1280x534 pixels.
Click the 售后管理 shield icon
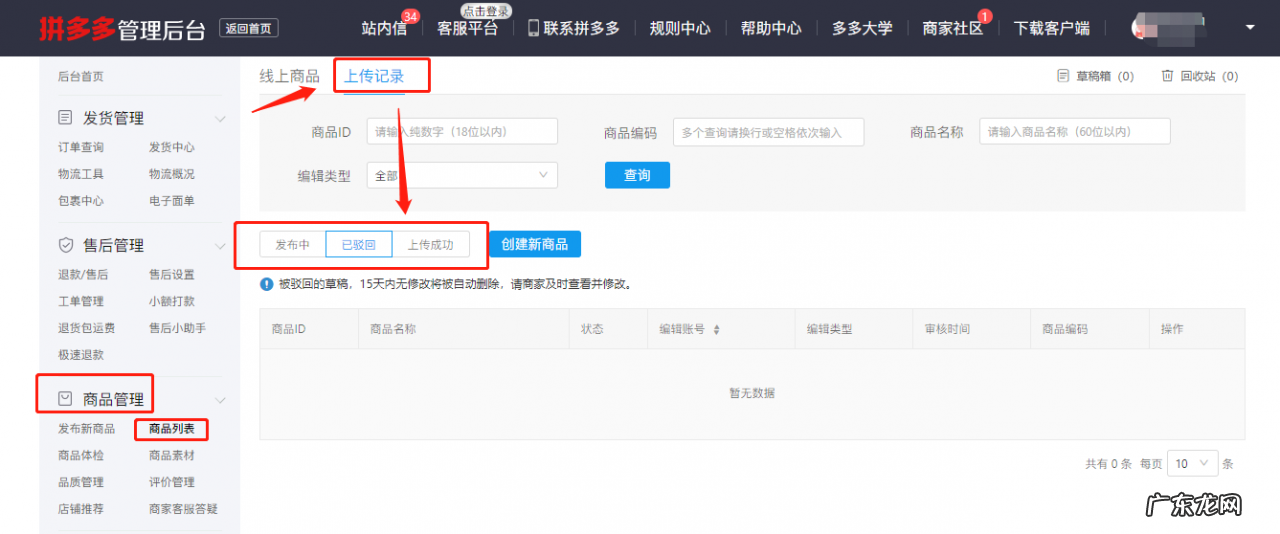[66, 245]
